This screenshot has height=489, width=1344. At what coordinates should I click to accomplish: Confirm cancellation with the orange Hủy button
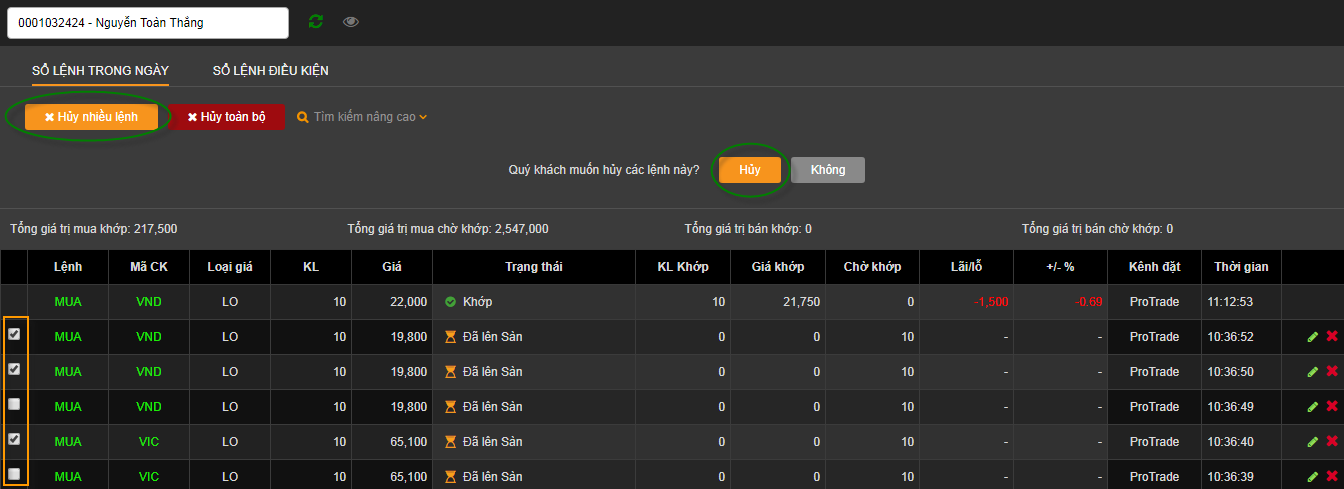pos(750,170)
